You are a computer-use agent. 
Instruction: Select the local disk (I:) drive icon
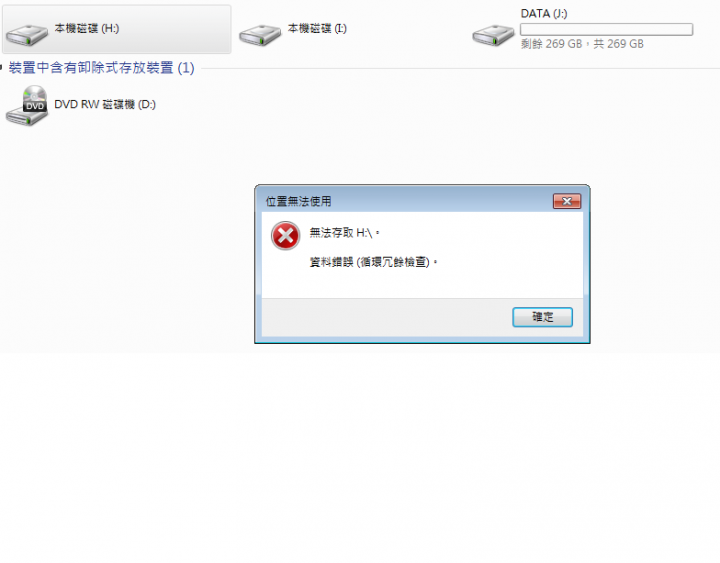[260, 35]
